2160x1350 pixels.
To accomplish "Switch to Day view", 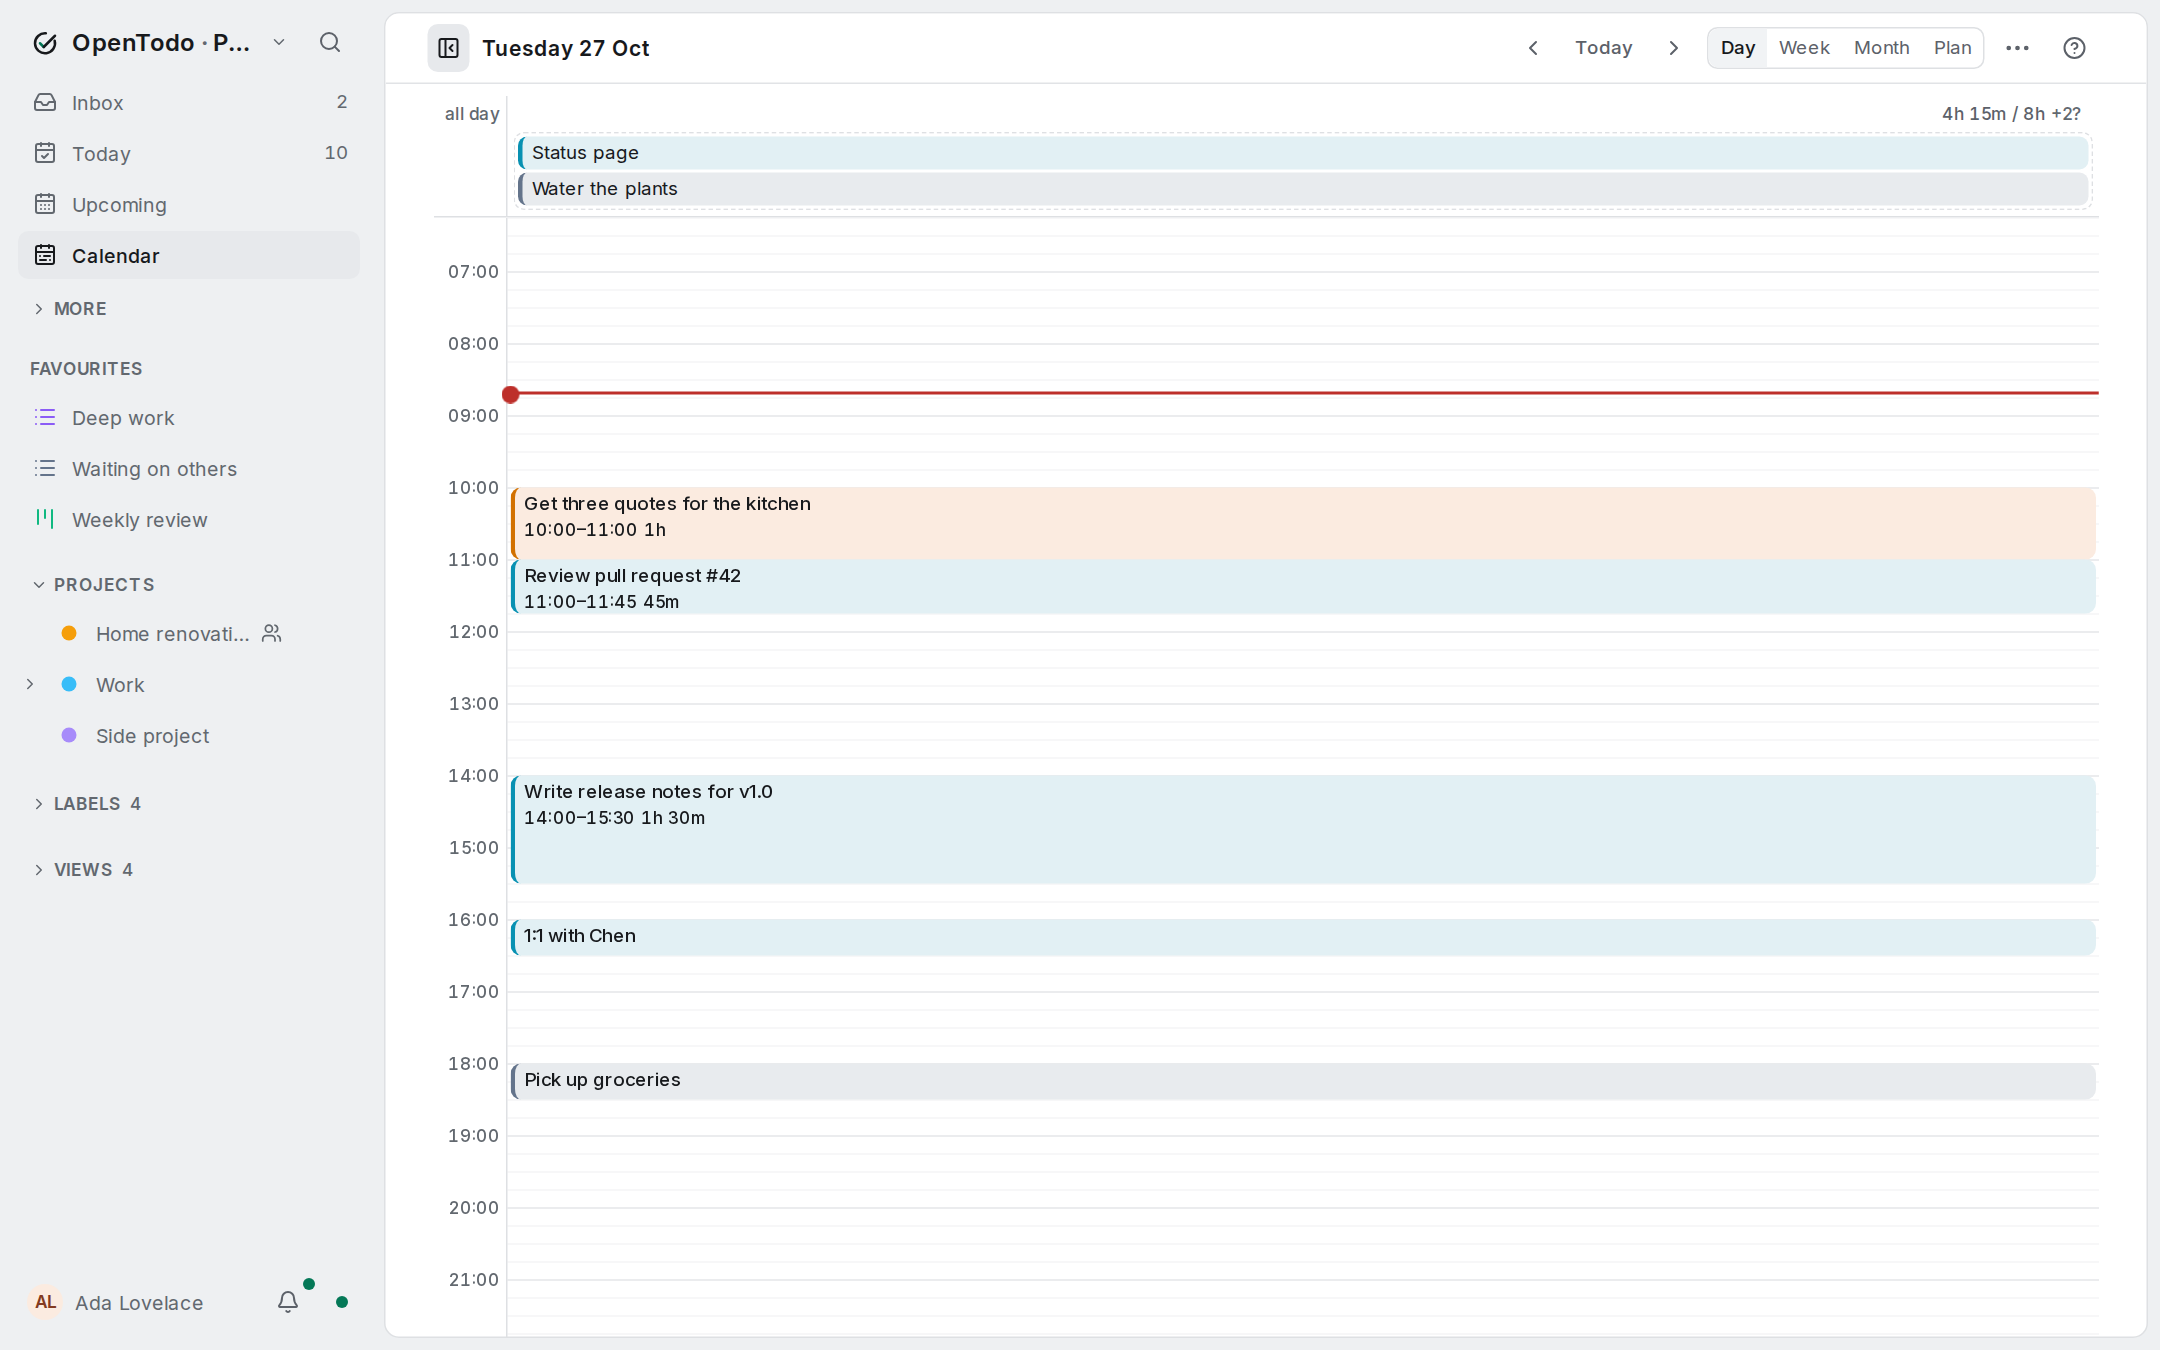I will point(1737,48).
